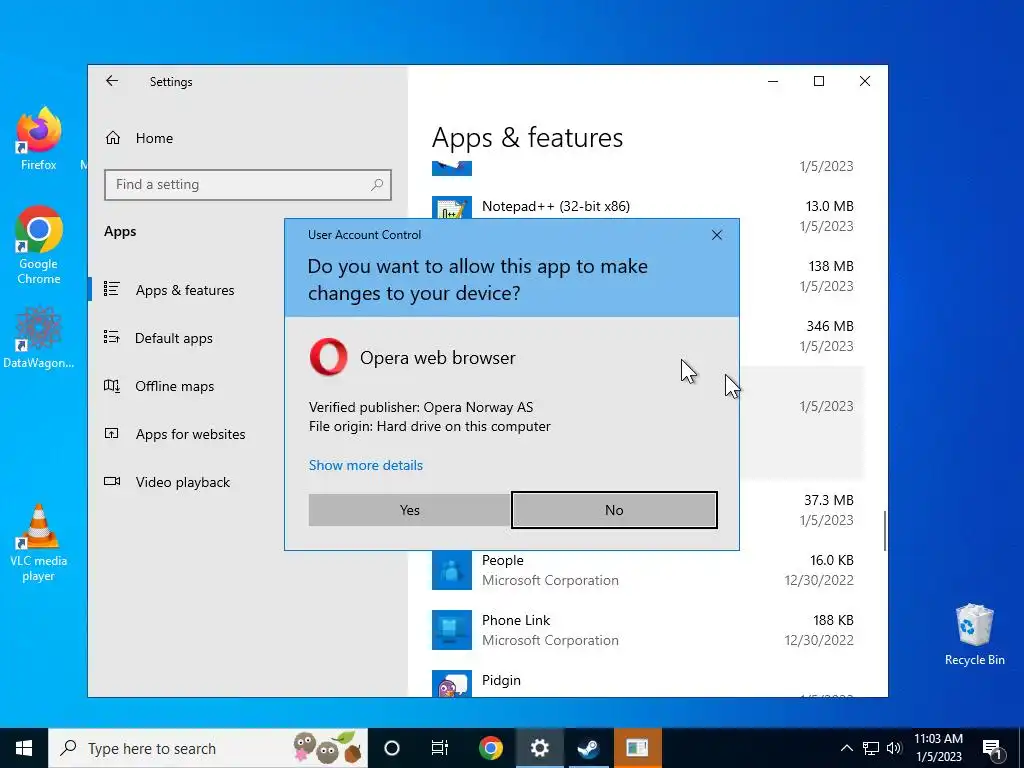The width and height of the screenshot is (1024, 768).
Task: Select Apps for websites sidebar item
Action: pos(190,434)
